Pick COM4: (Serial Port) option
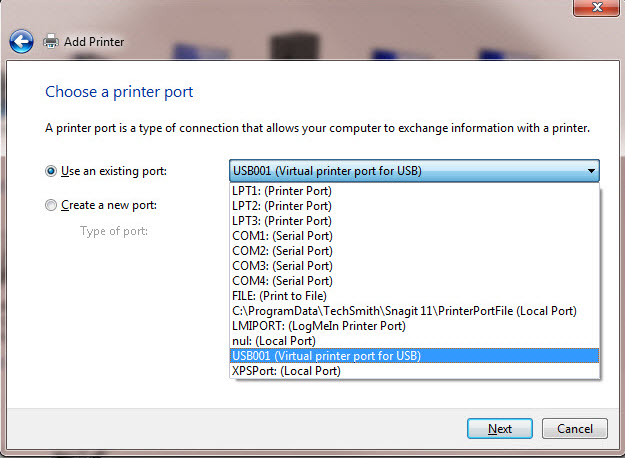This screenshot has width=625, height=458. (x=415, y=281)
